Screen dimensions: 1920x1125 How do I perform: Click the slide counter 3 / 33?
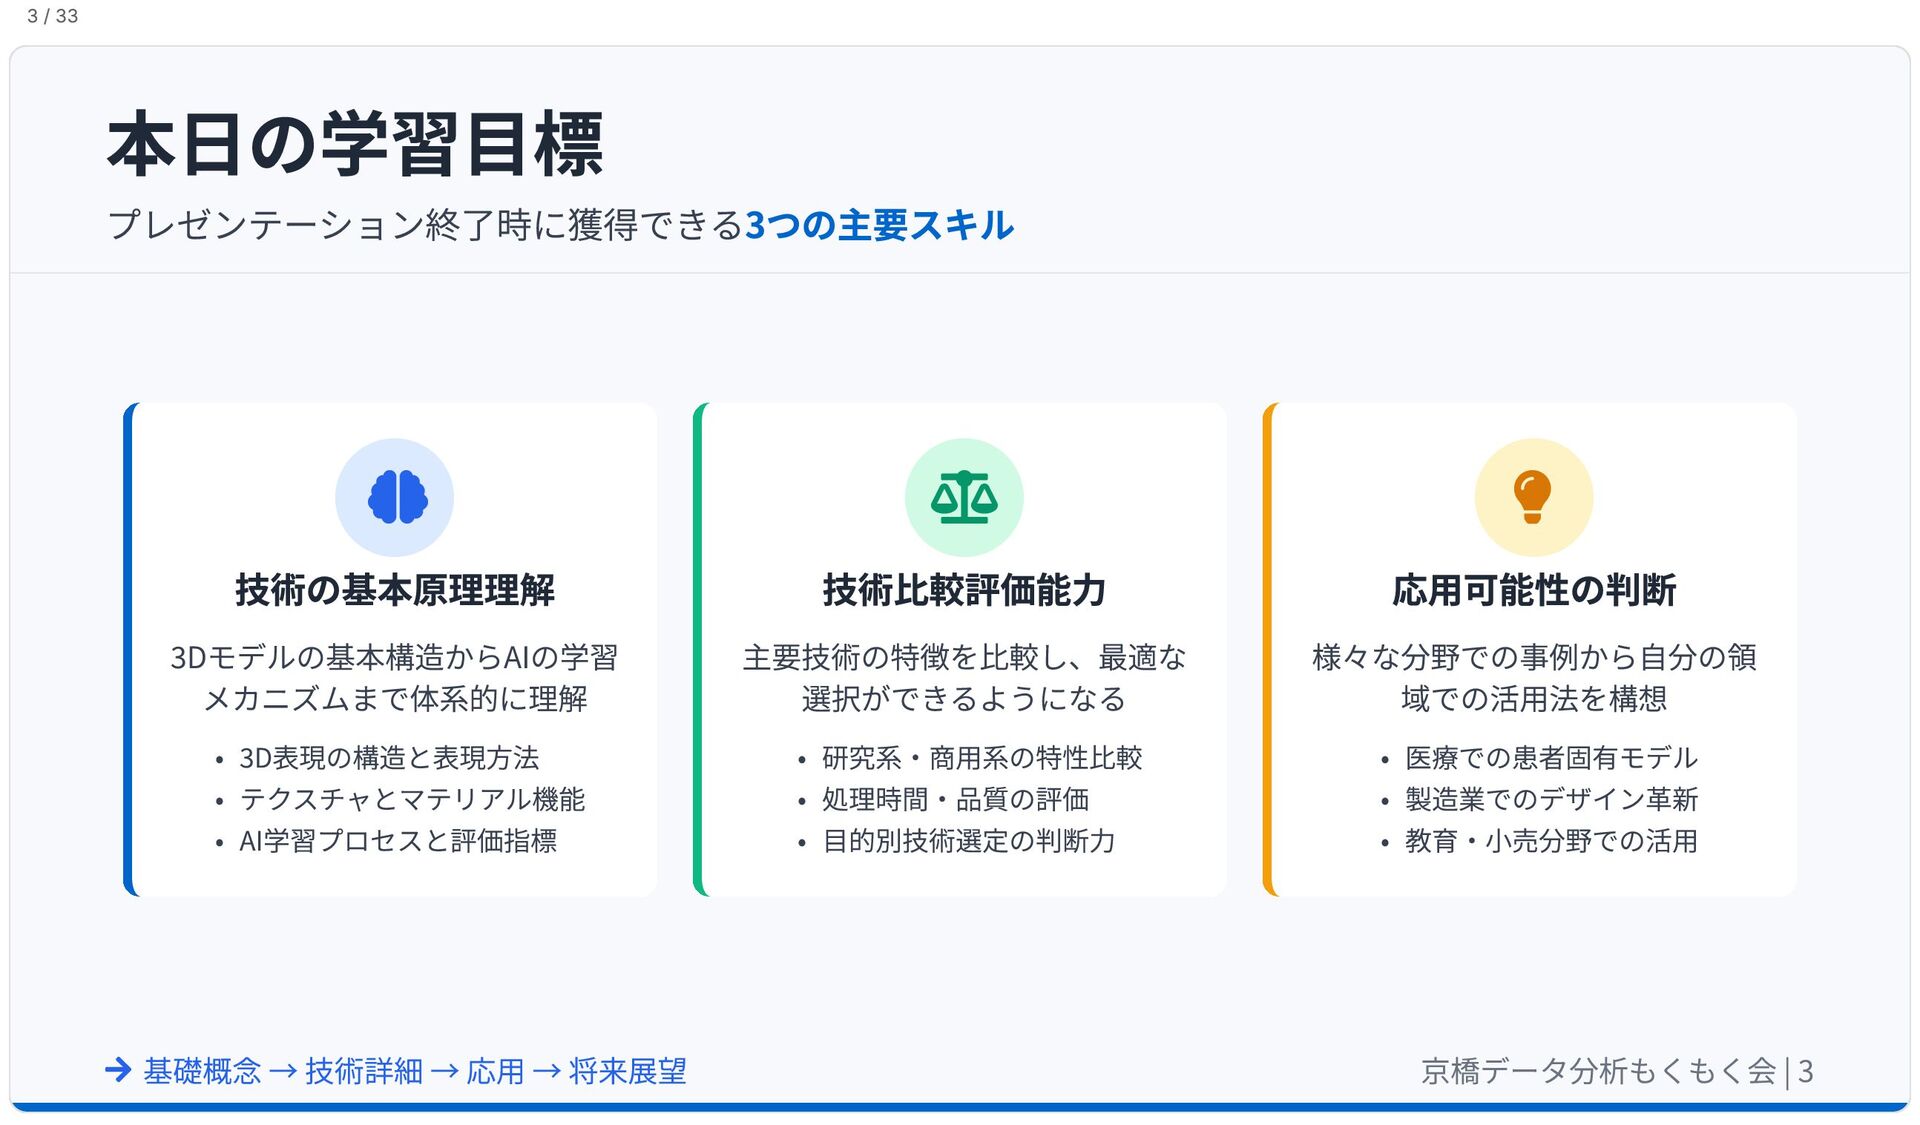click(52, 16)
